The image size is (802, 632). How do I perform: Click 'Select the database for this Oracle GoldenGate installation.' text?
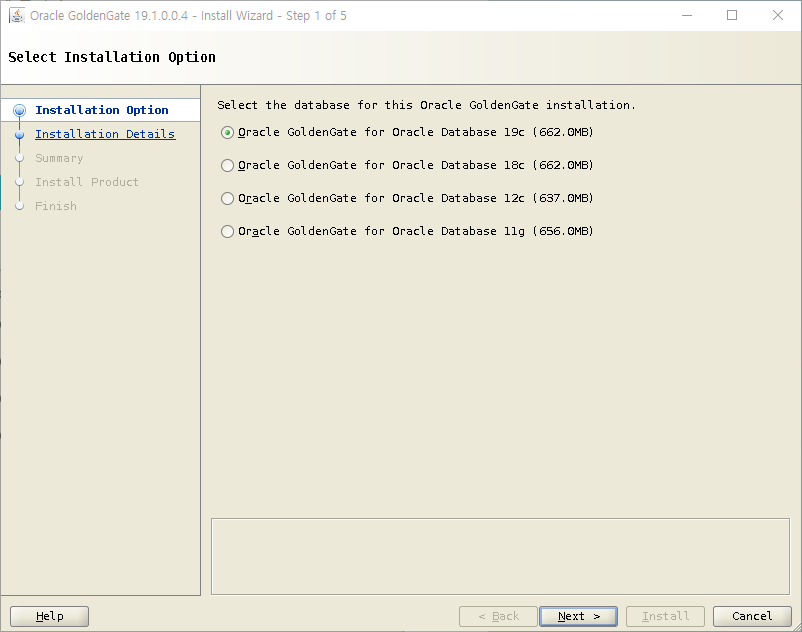(426, 105)
